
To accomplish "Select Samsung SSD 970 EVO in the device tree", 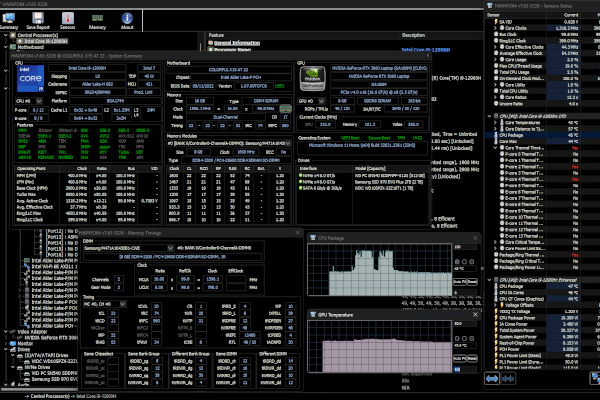I will (54, 379).
